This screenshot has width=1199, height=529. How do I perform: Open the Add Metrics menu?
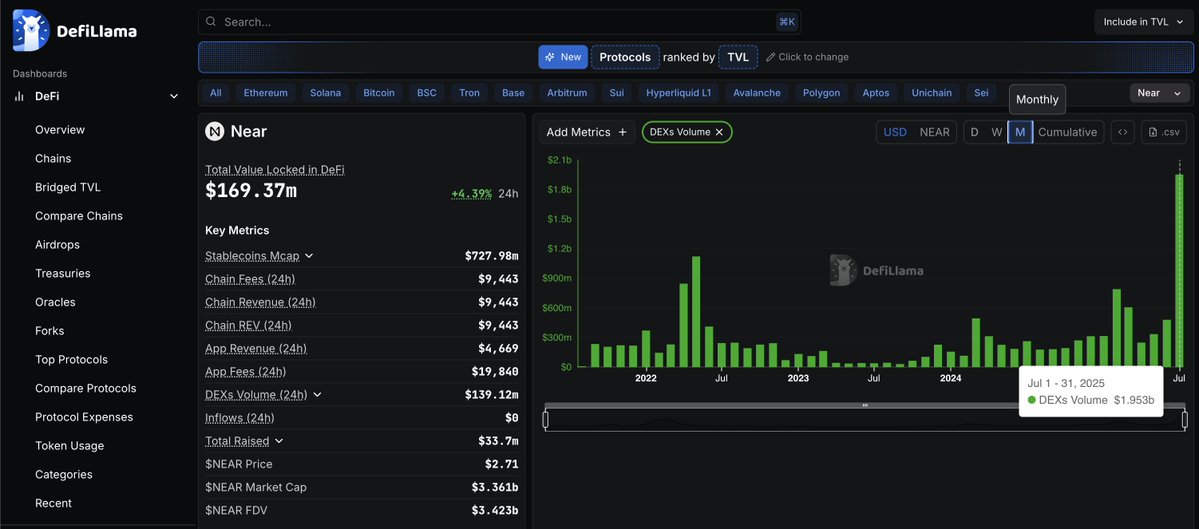point(587,132)
